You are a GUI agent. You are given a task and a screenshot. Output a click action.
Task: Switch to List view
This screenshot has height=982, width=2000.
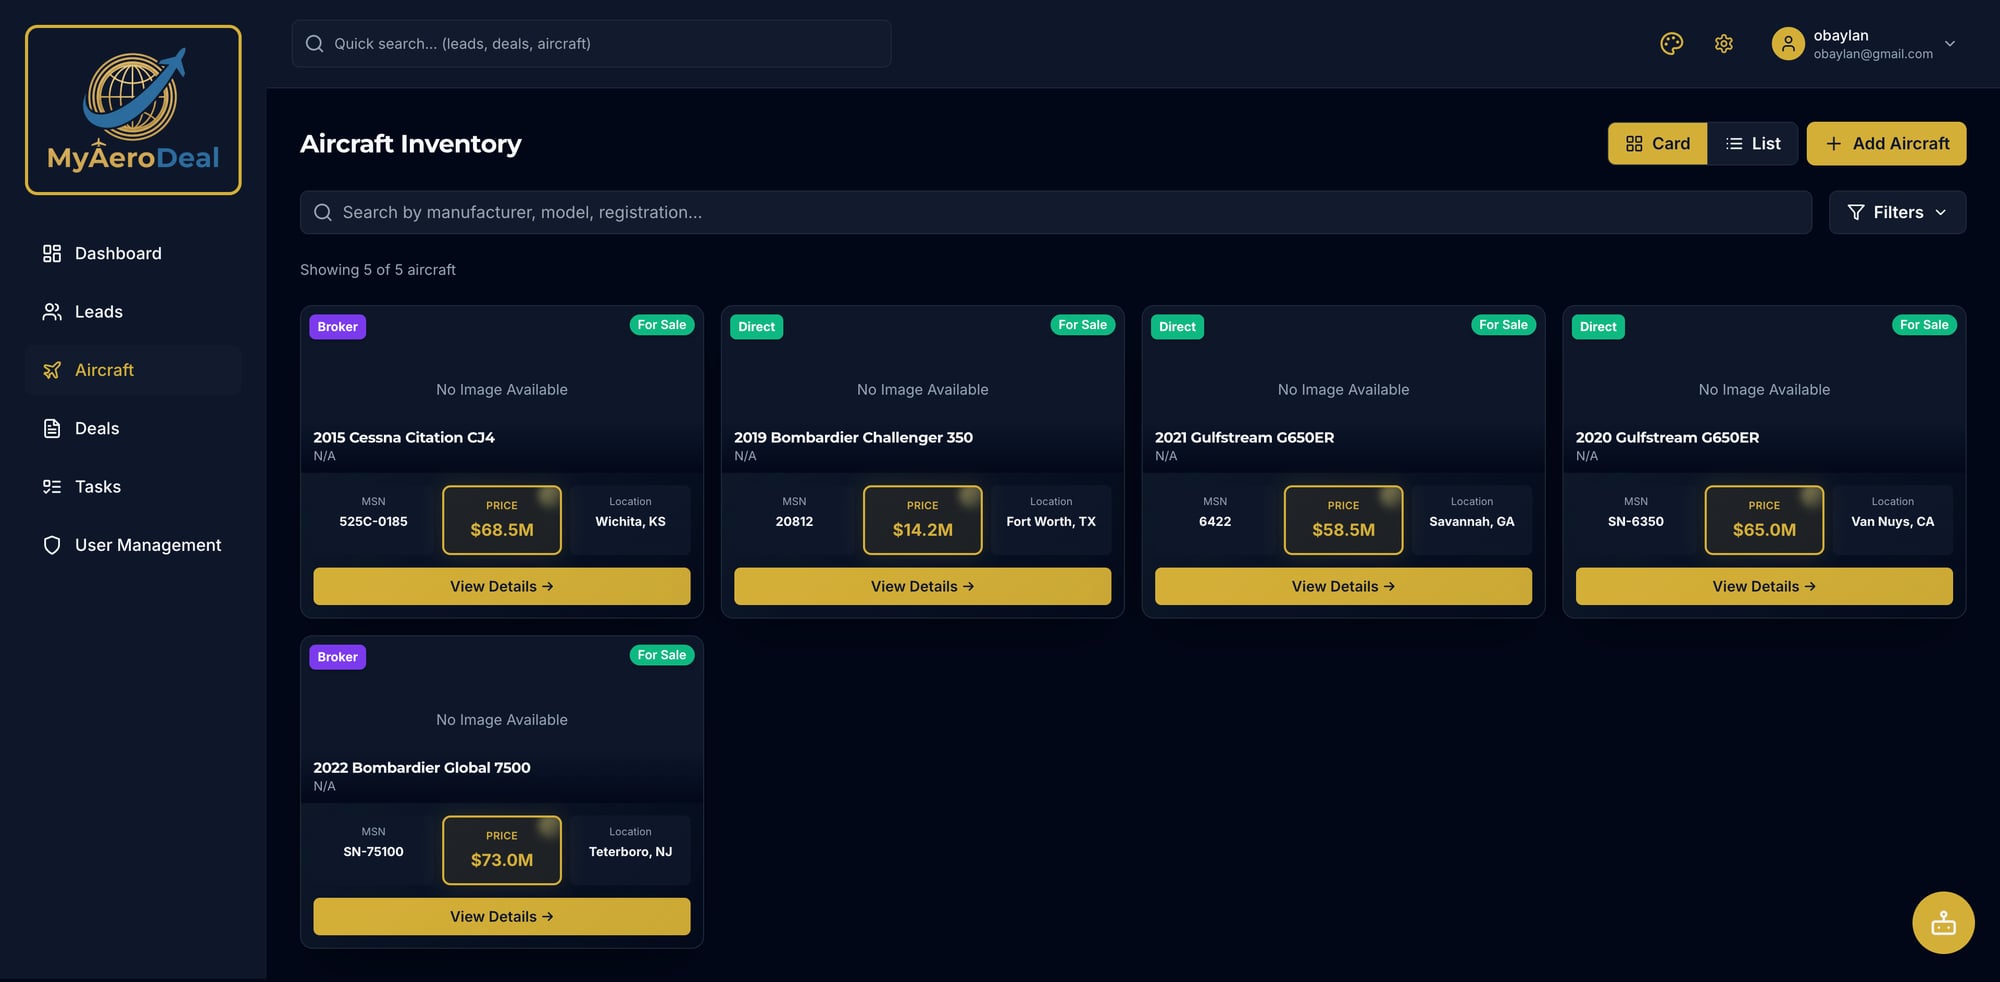click(1752, 144)
